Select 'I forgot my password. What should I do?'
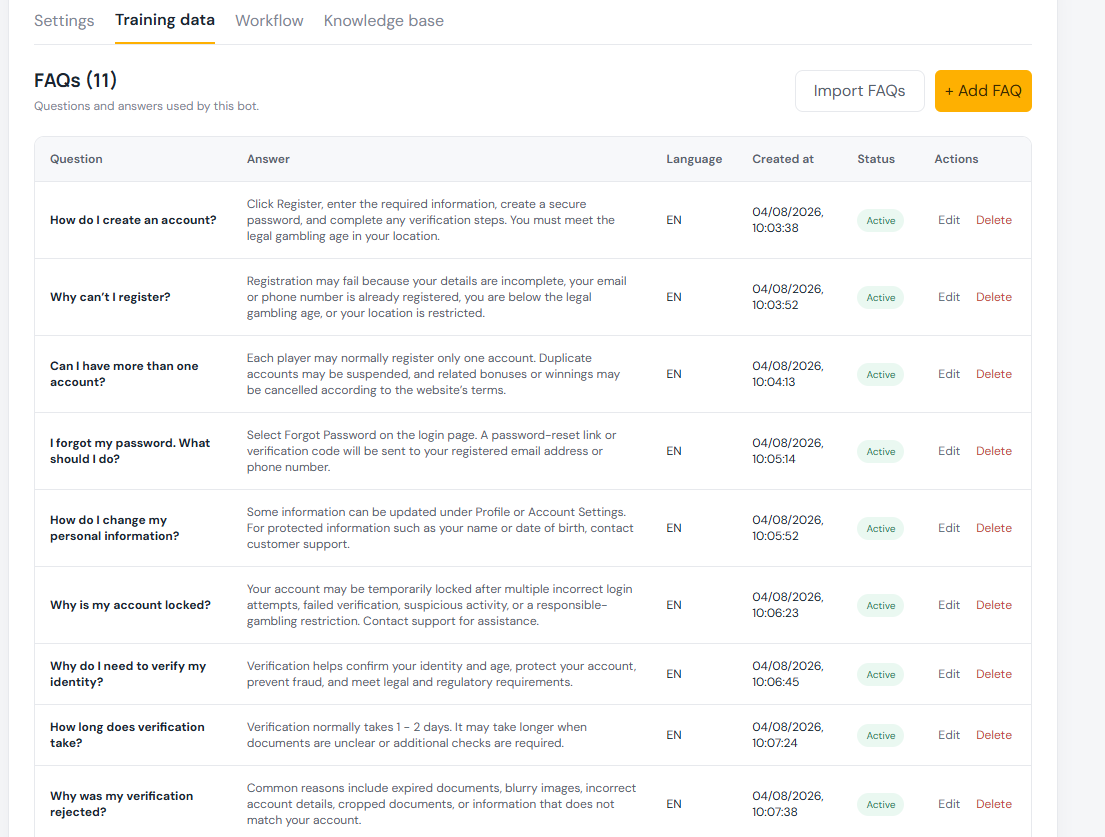This screenshot has width=1105, height=837. pyautogui.click(x=130, y=450)
